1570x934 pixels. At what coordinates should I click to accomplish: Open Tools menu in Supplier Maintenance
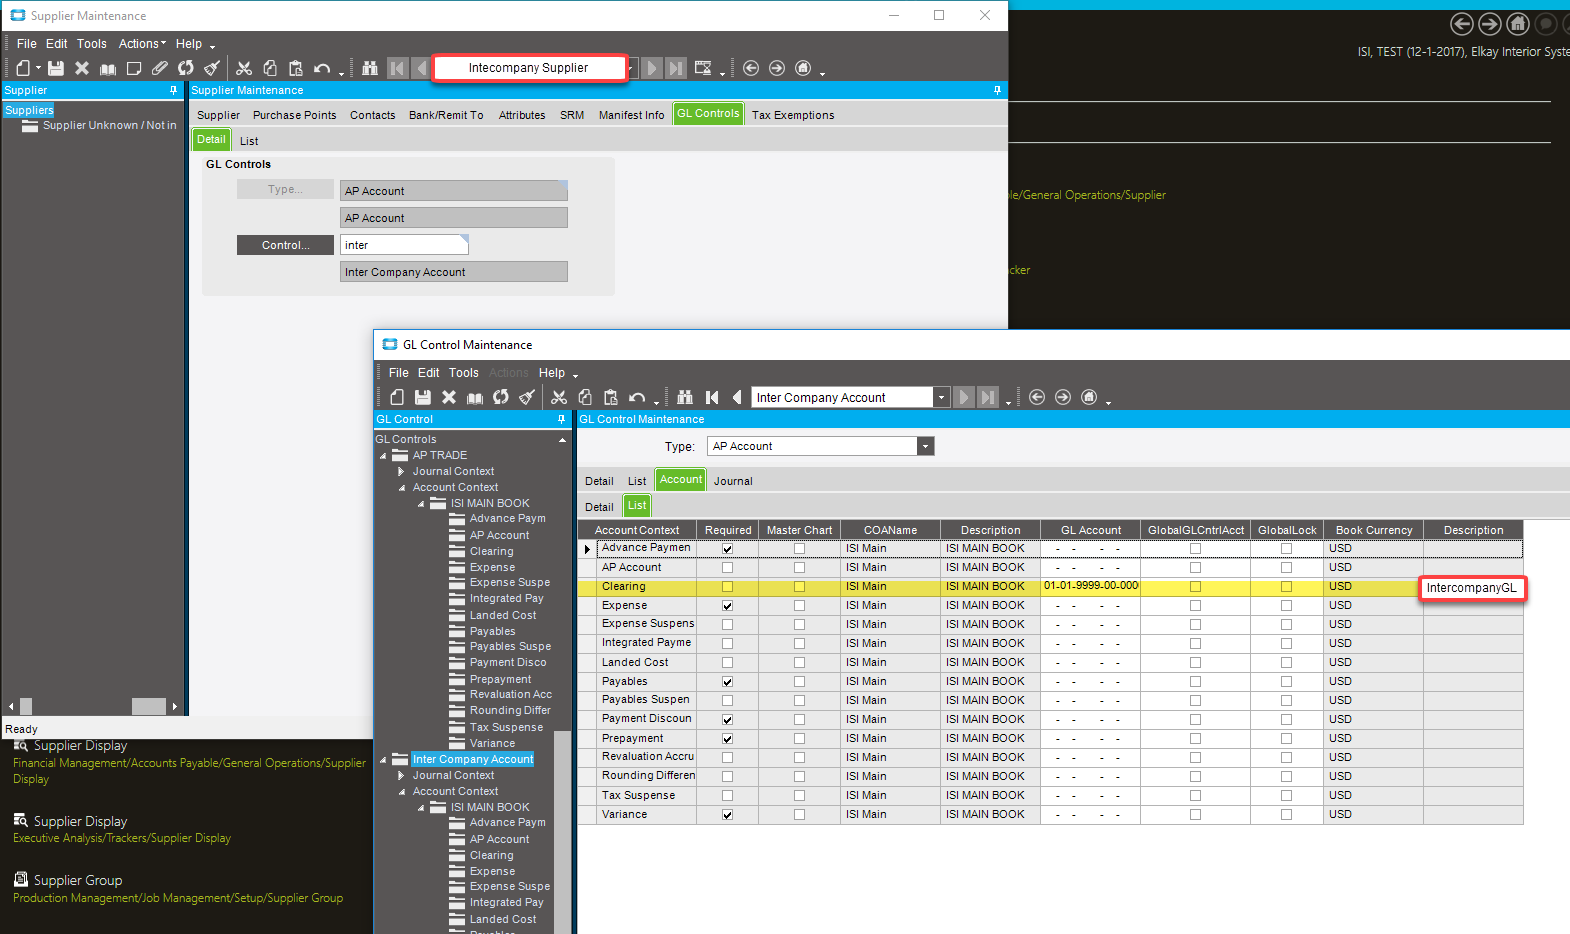[x=92, y=44]
